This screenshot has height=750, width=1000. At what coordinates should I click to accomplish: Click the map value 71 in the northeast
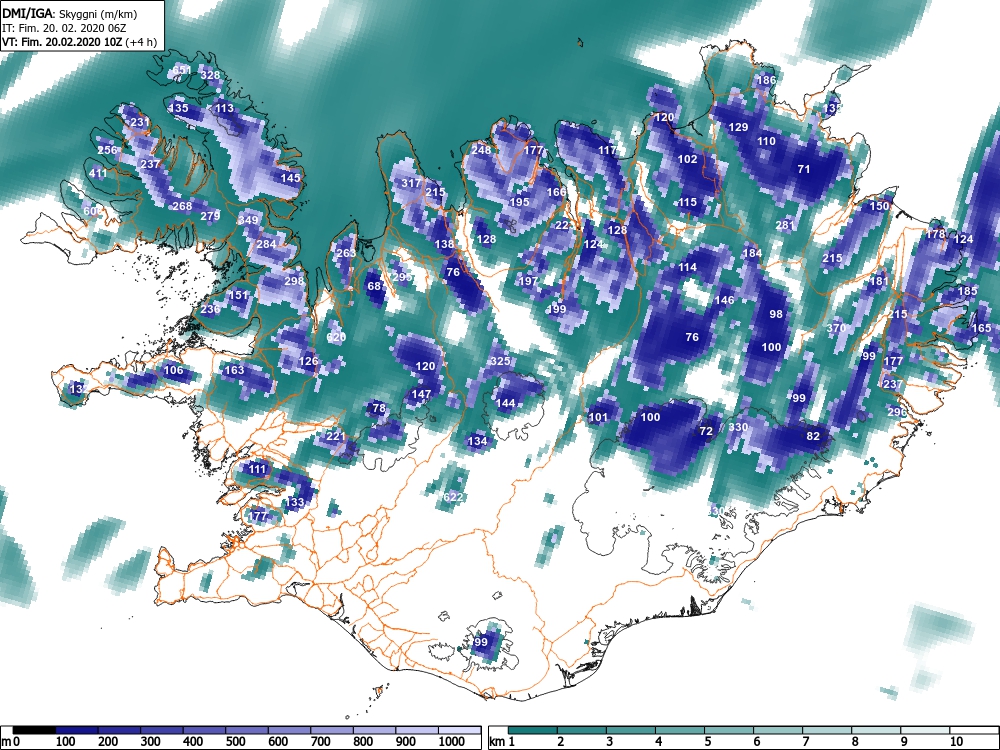(804, 169)
